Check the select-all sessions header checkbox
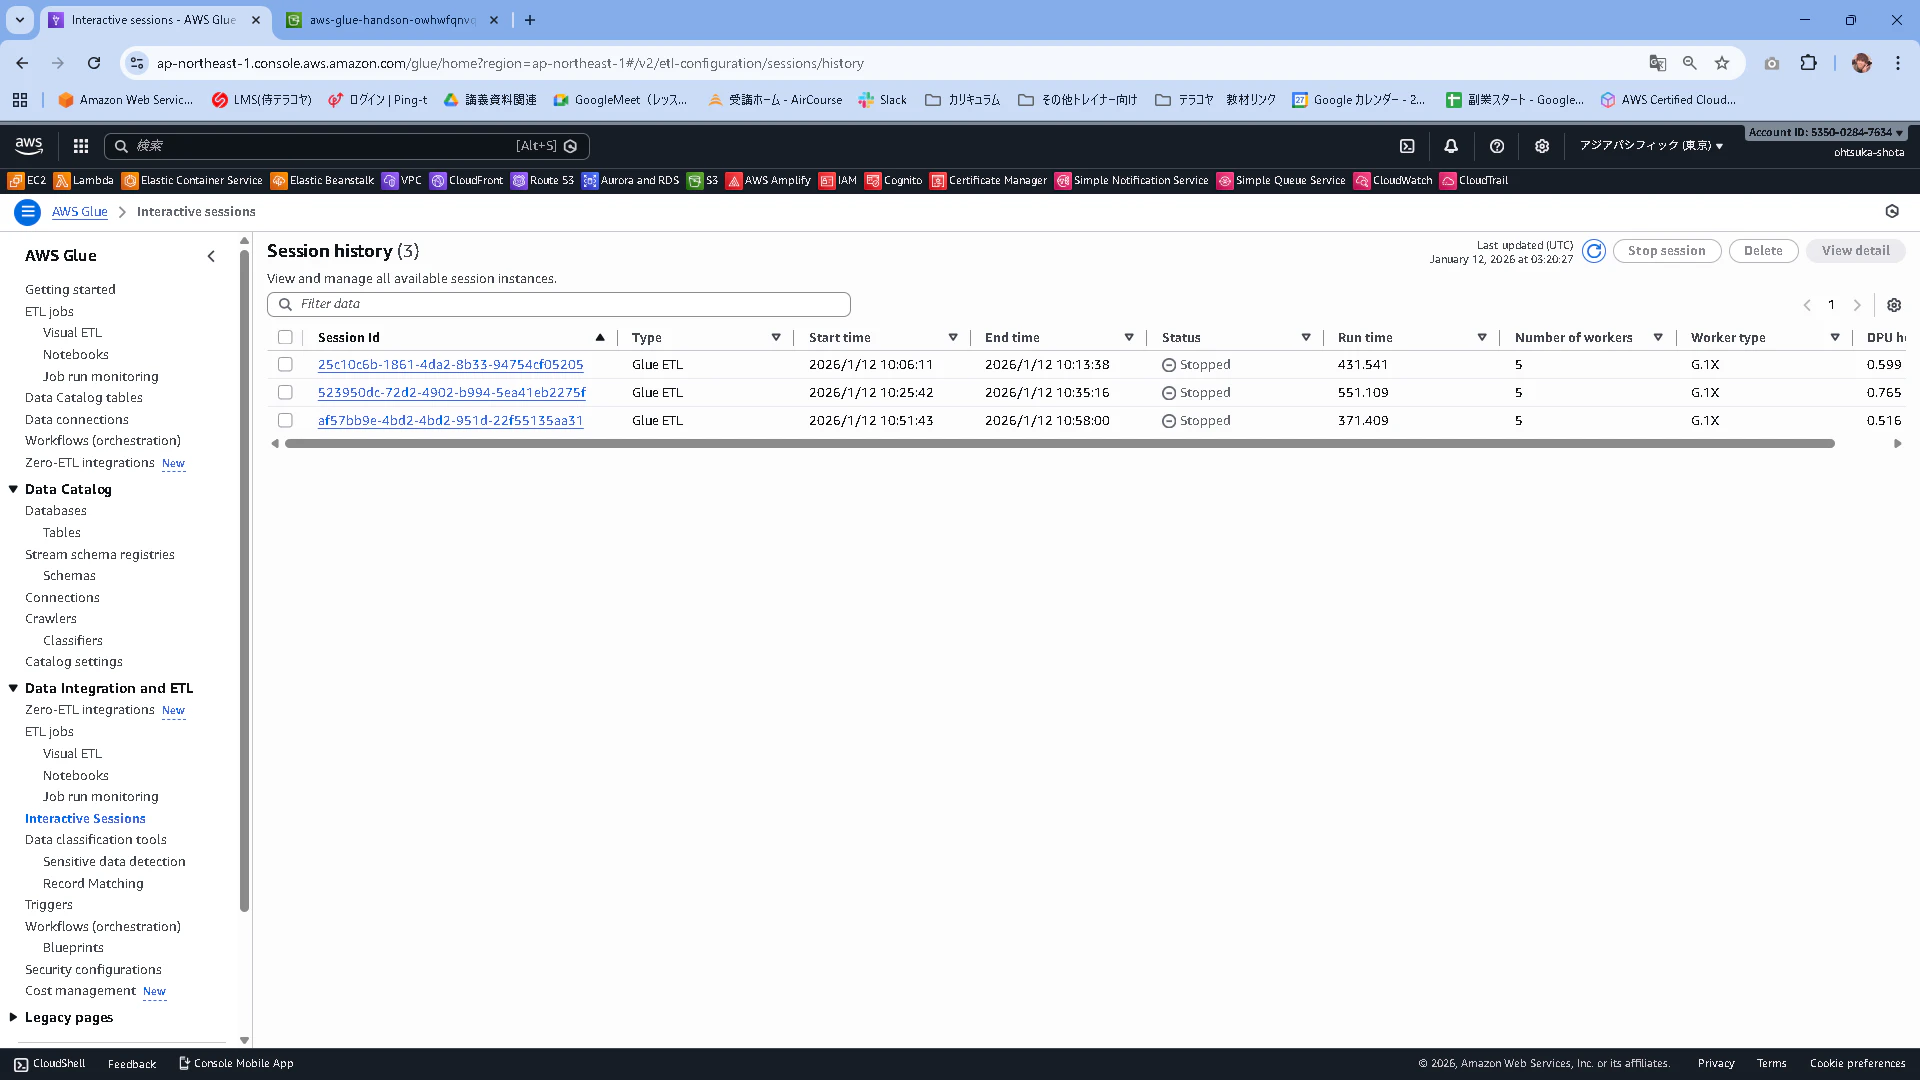1920x1080 pixels. click(285, 338)
